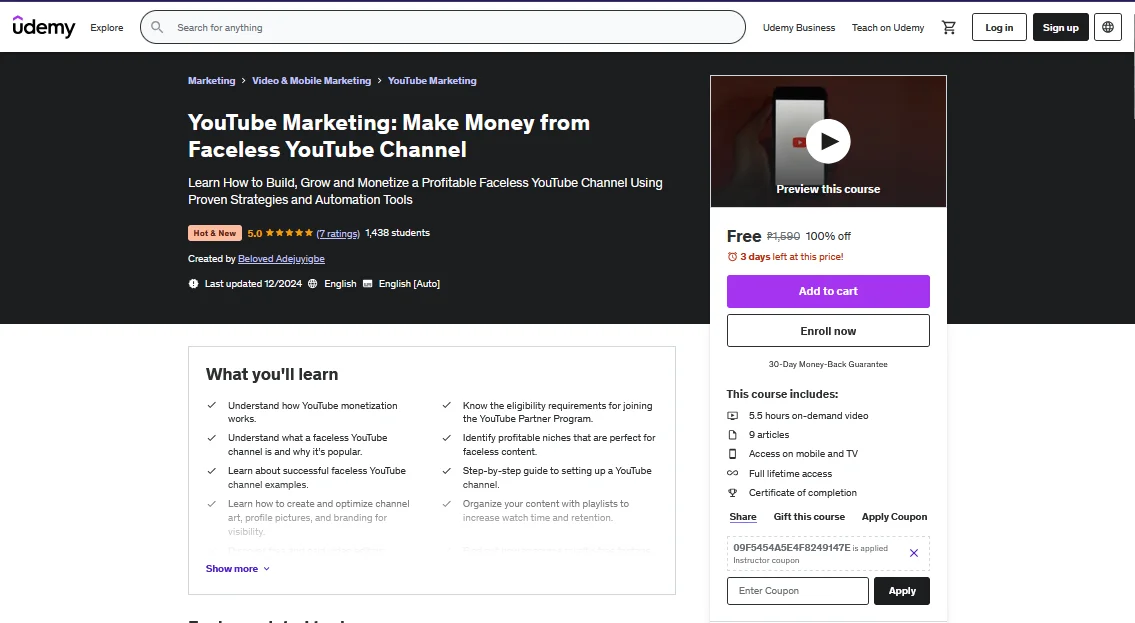Go to Marketing breadcrumb
The height and width of the screenshot is (623, 1135).
point(211,81)
